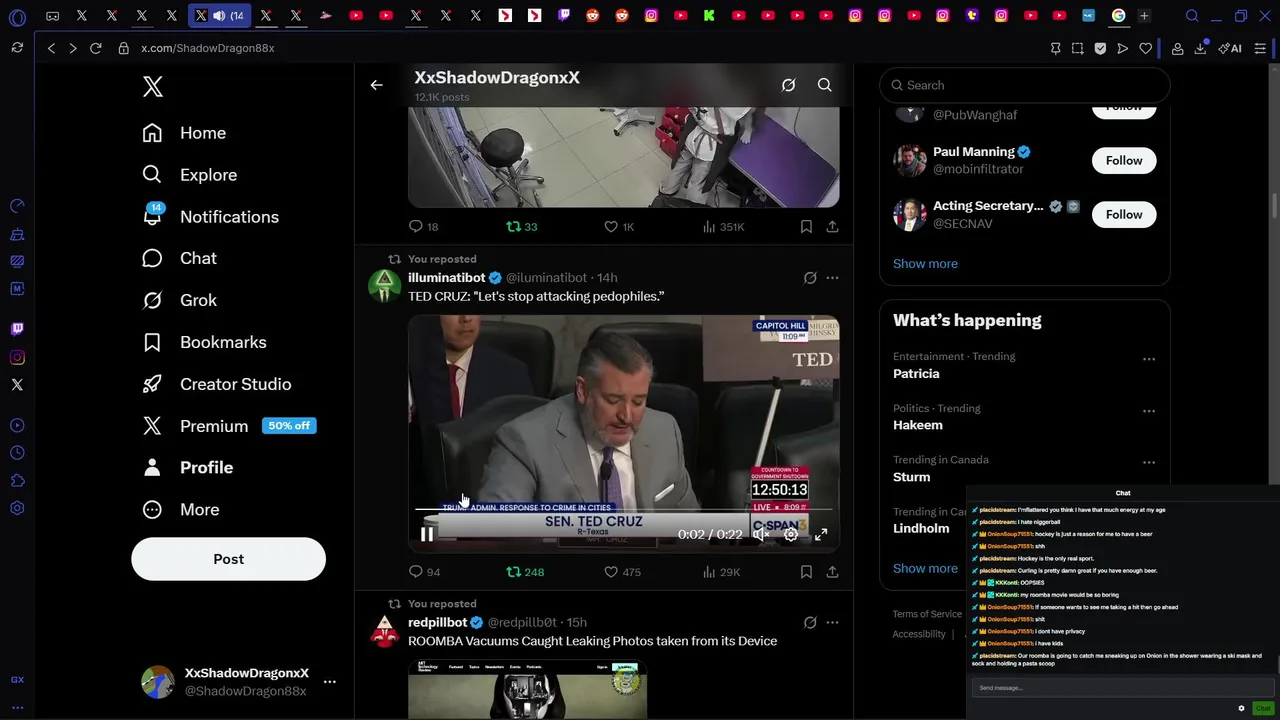The width and height of the screenshot is (1280, 720).
Task: Seek on the Ted Cruz video progress bar
Action: pos(624,509)
